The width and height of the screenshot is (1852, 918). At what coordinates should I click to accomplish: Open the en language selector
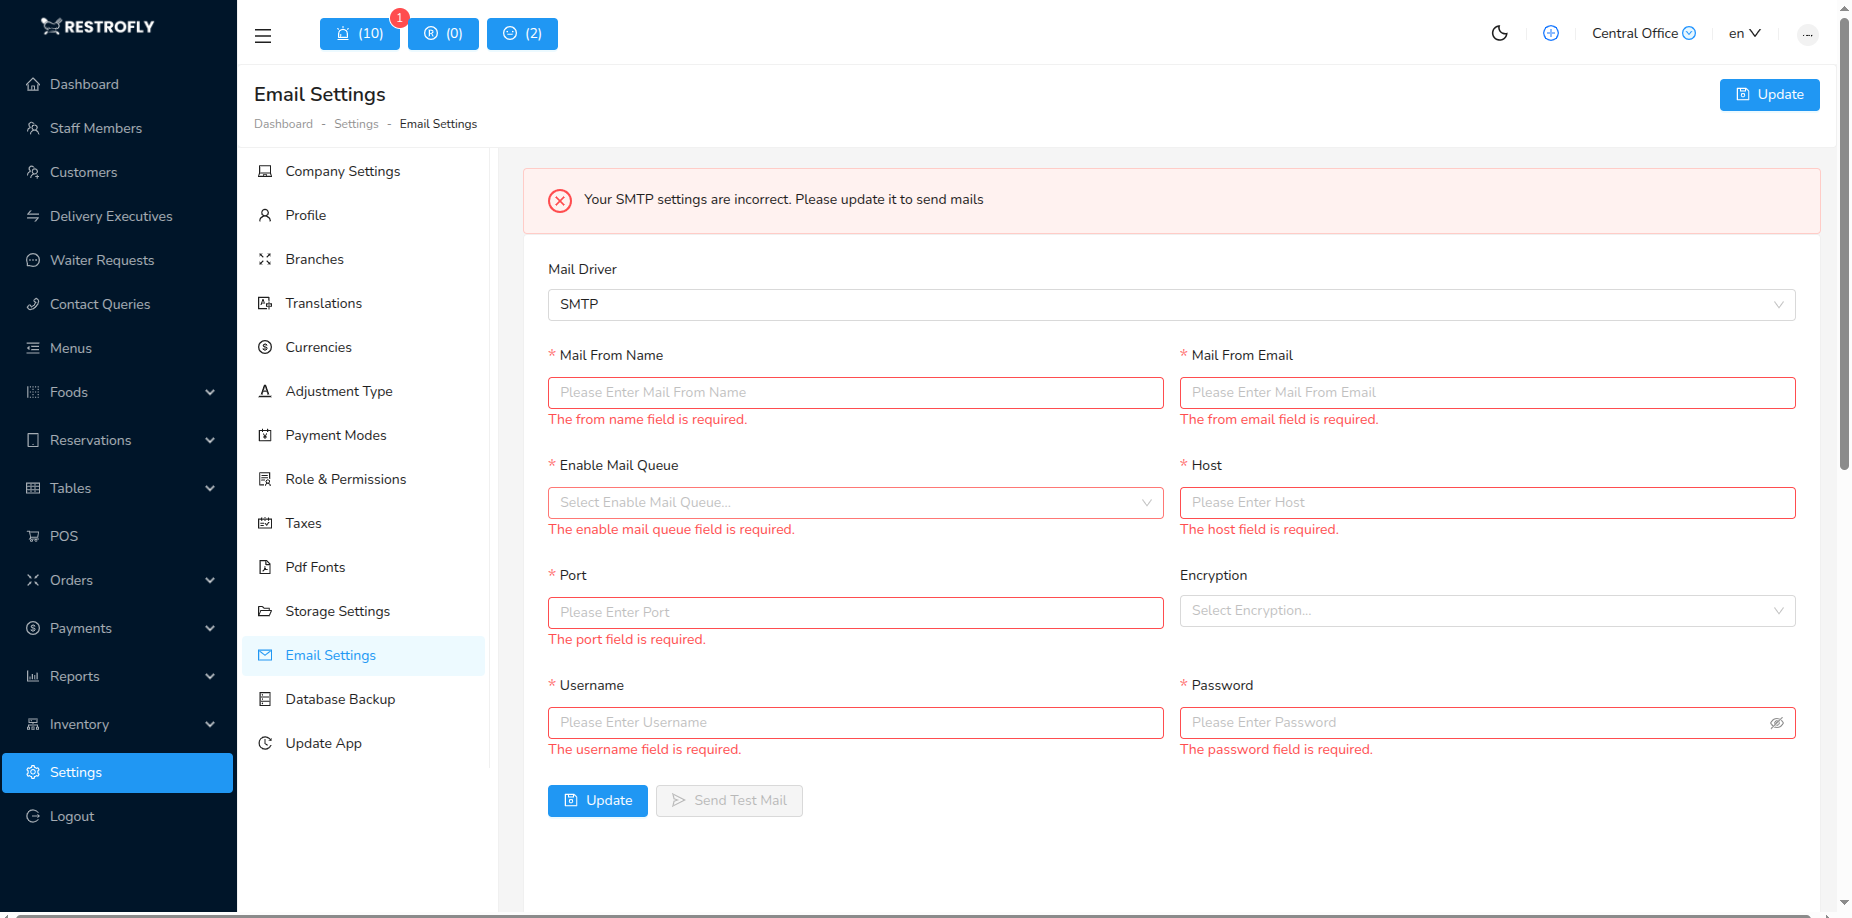click(x=1744, y=34)
